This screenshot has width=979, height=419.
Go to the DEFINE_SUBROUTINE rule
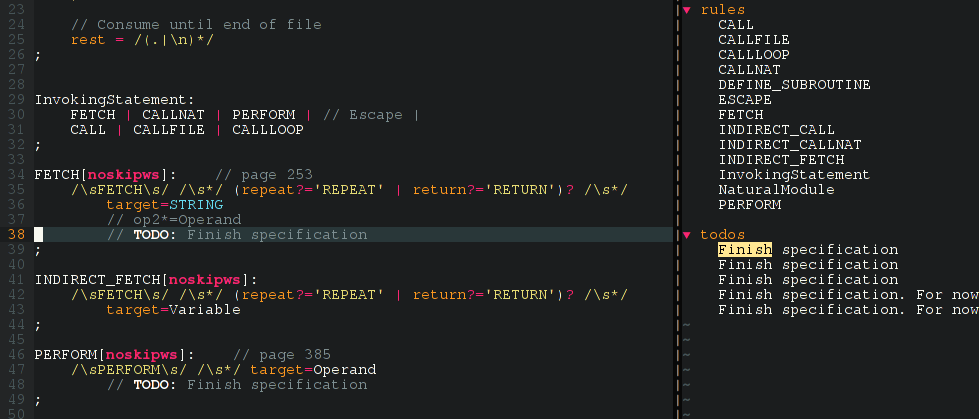coord(794,85)
